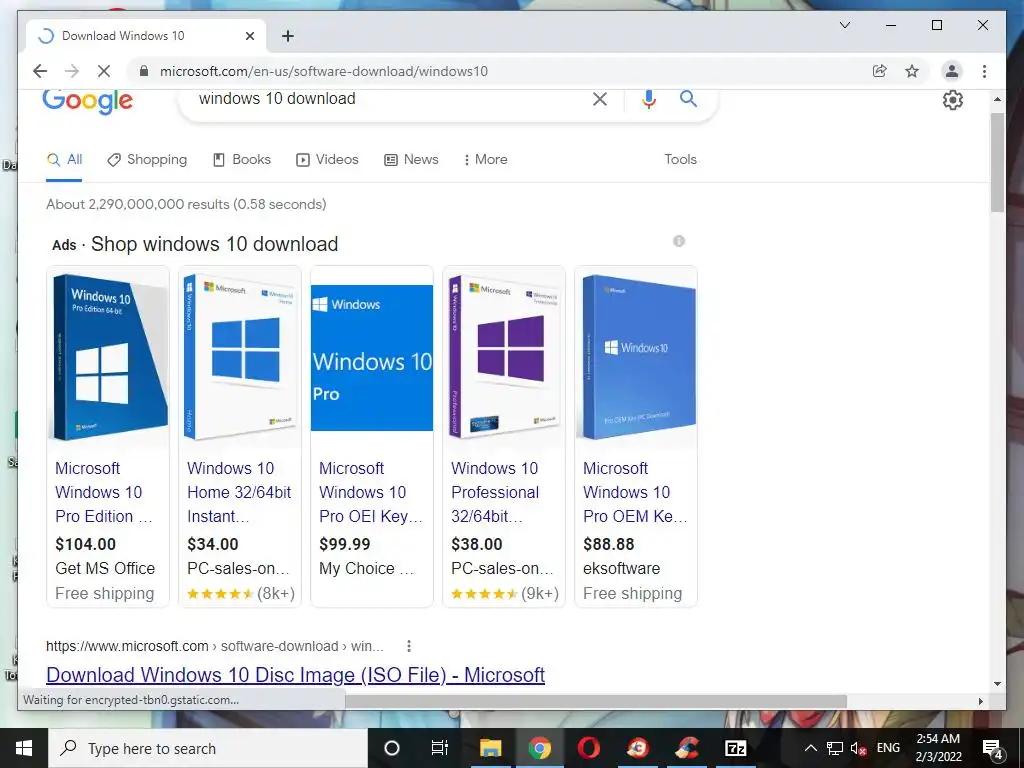Open the network status tray icon
Image resolution: width=1024 pixels, height=768 pixels.
[835, 748]
